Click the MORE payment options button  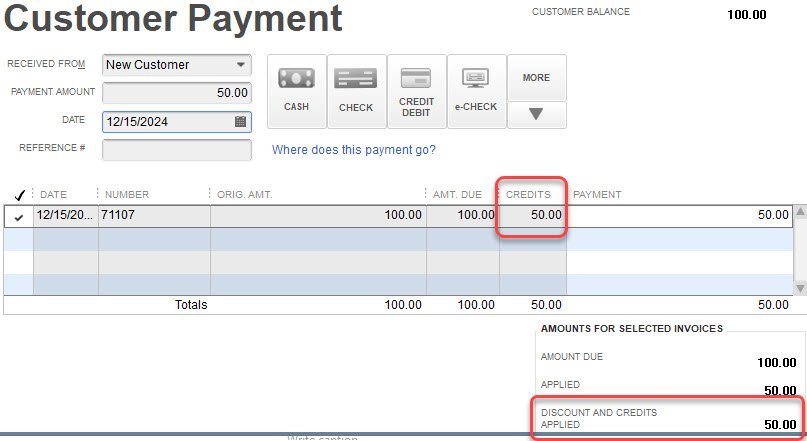536,78
